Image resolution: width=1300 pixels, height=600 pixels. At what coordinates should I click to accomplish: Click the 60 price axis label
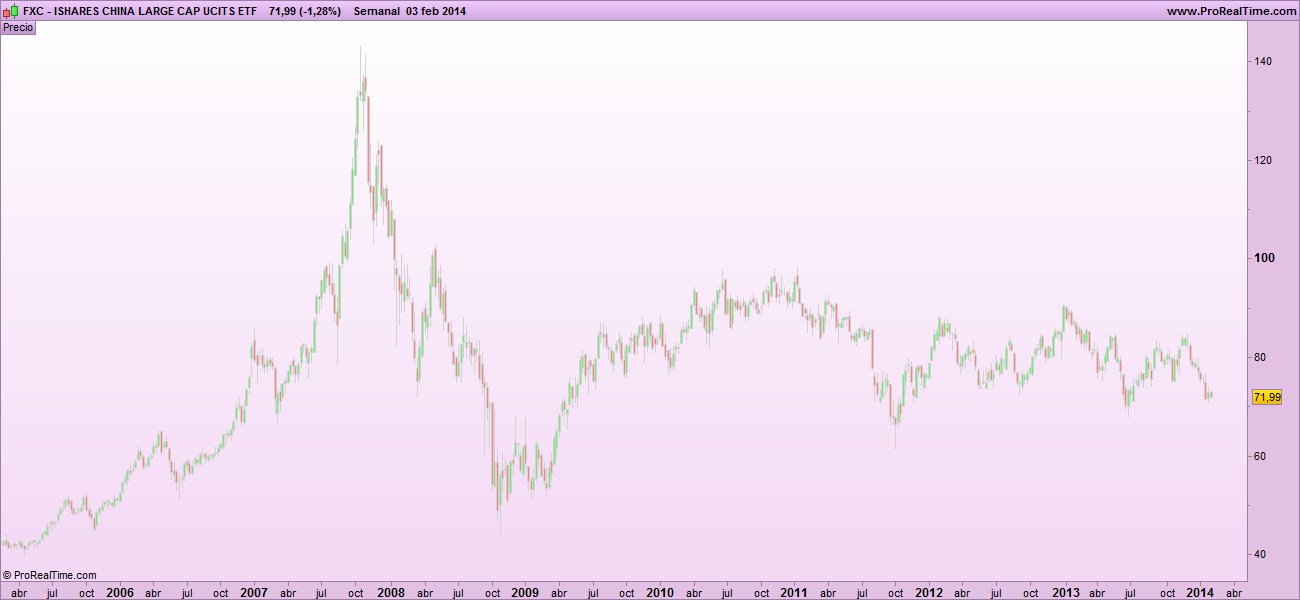[1260, 456]
